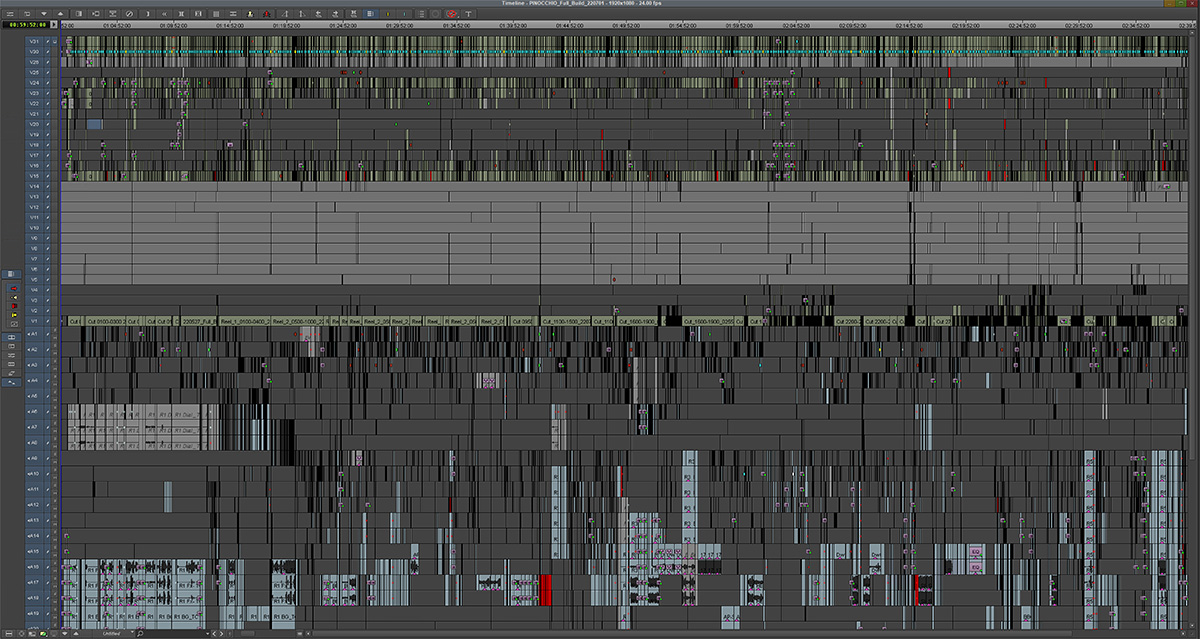Click the upward triangle in the bottom bar
The width and height of the screenshot is (1200, 639).
(x=77, y=633)
